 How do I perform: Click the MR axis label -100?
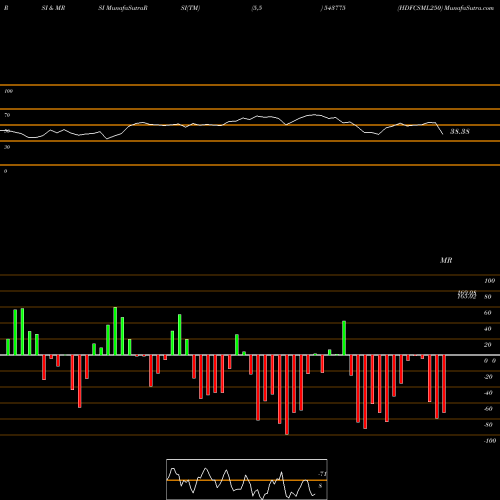coord(489,441)
